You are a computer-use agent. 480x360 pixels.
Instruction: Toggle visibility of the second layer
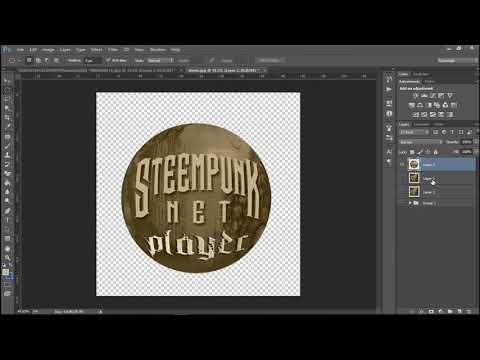[403, 178]
